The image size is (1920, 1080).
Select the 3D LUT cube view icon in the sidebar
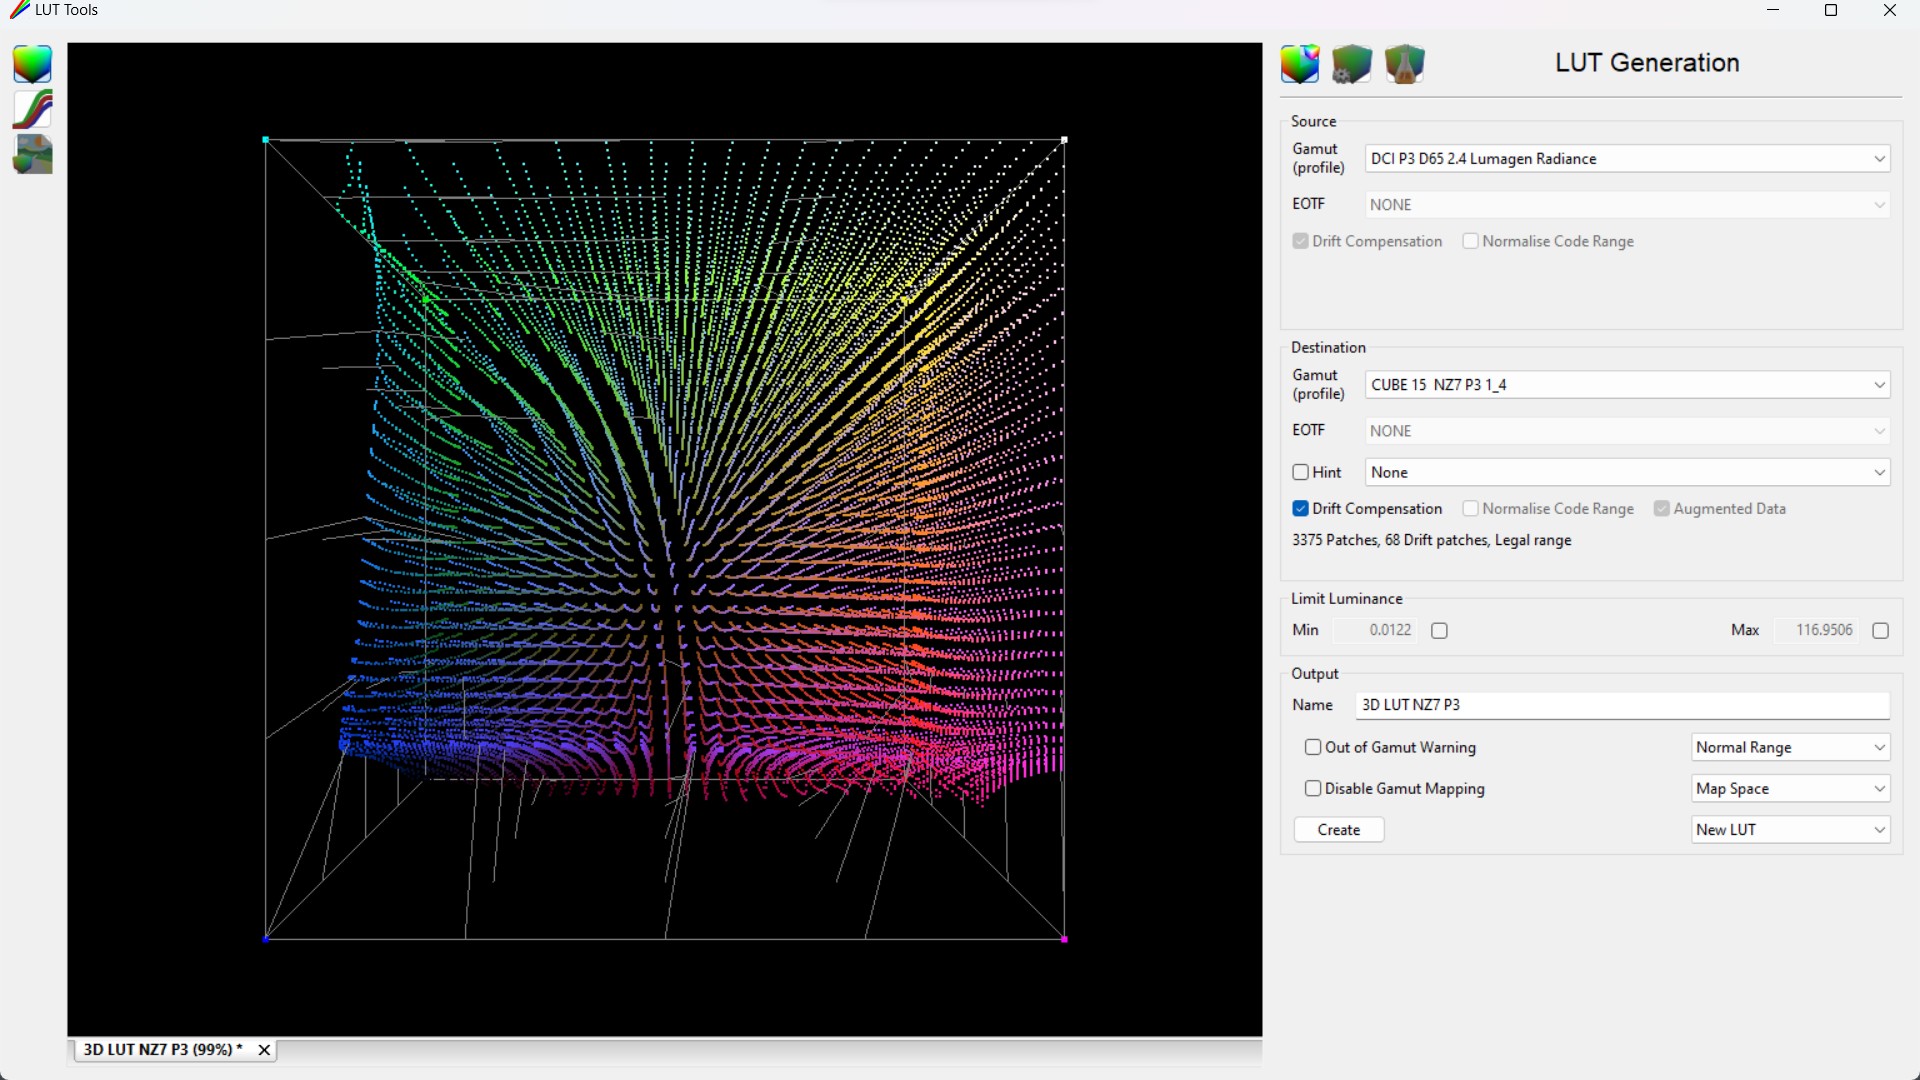(32, 64)
